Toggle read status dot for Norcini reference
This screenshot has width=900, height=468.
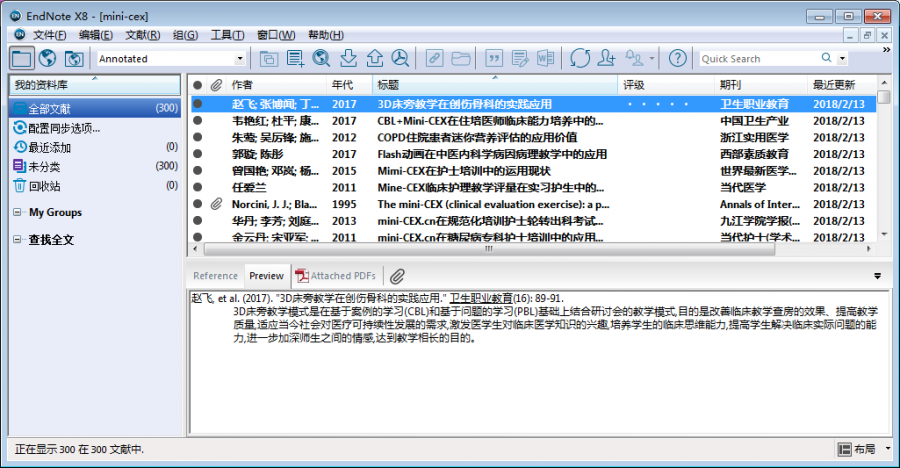[198, 204]
